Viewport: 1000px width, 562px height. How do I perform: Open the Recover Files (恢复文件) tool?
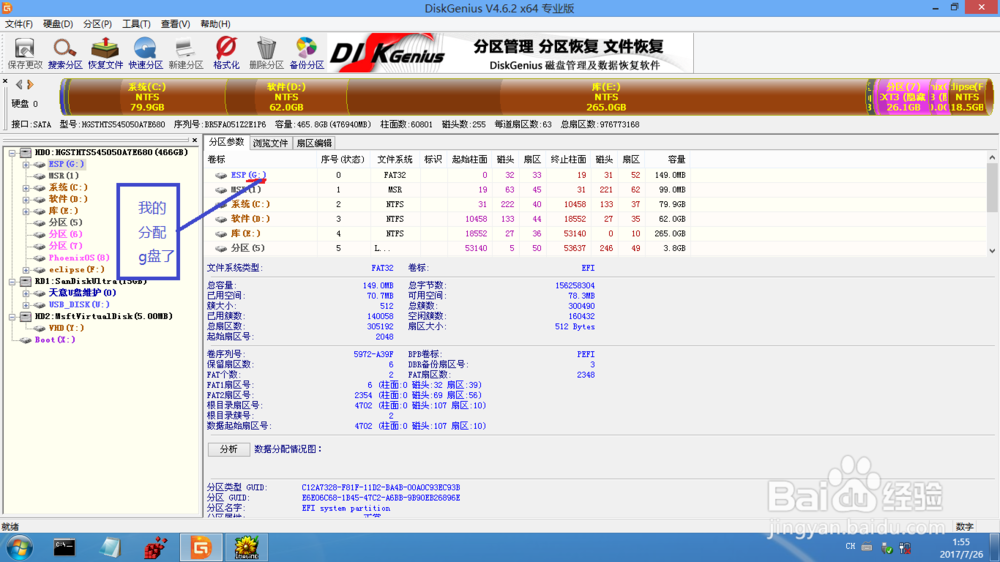point(105,53)
